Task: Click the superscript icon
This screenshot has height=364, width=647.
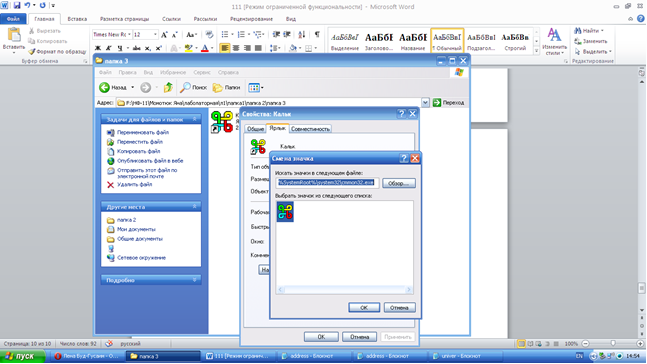Action: click(x=158, y=48)
